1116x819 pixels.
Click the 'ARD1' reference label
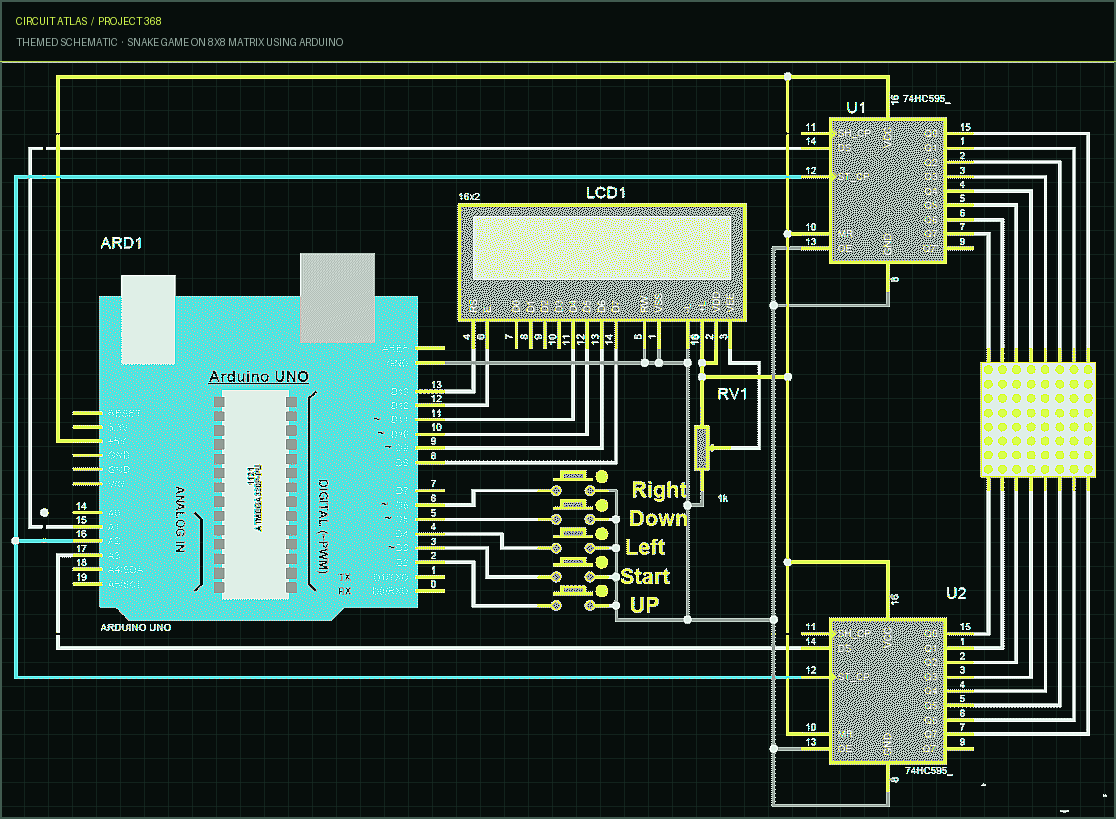[121, 243]
